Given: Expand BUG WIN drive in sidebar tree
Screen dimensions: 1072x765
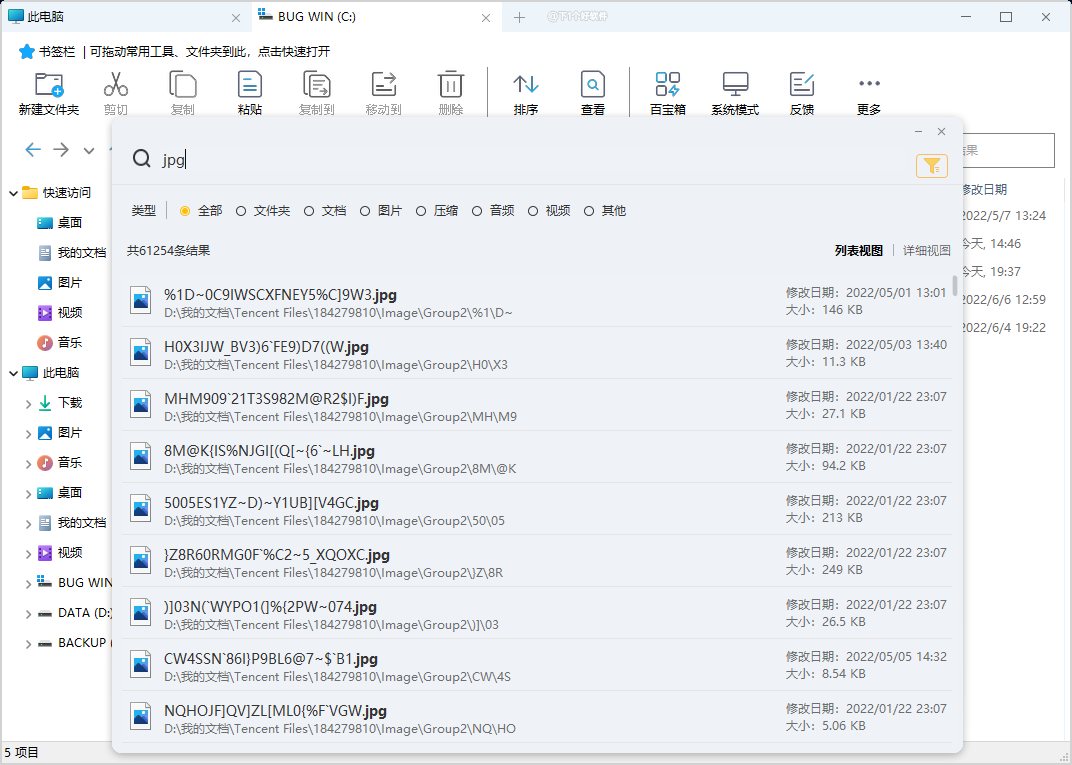Looking at the screenshot, I should 27,582.
